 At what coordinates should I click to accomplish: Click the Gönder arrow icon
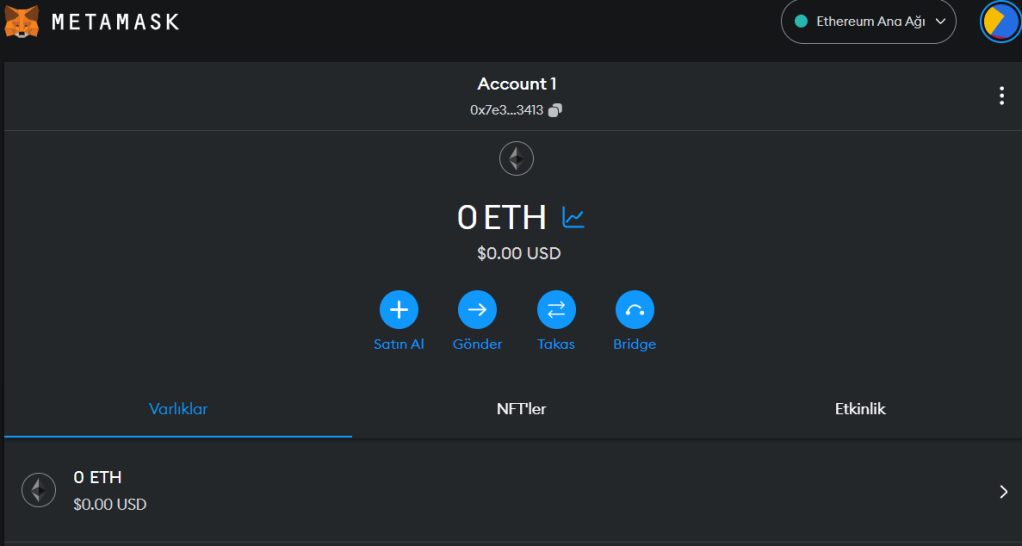pyautogui.click(x=477, y=310)
